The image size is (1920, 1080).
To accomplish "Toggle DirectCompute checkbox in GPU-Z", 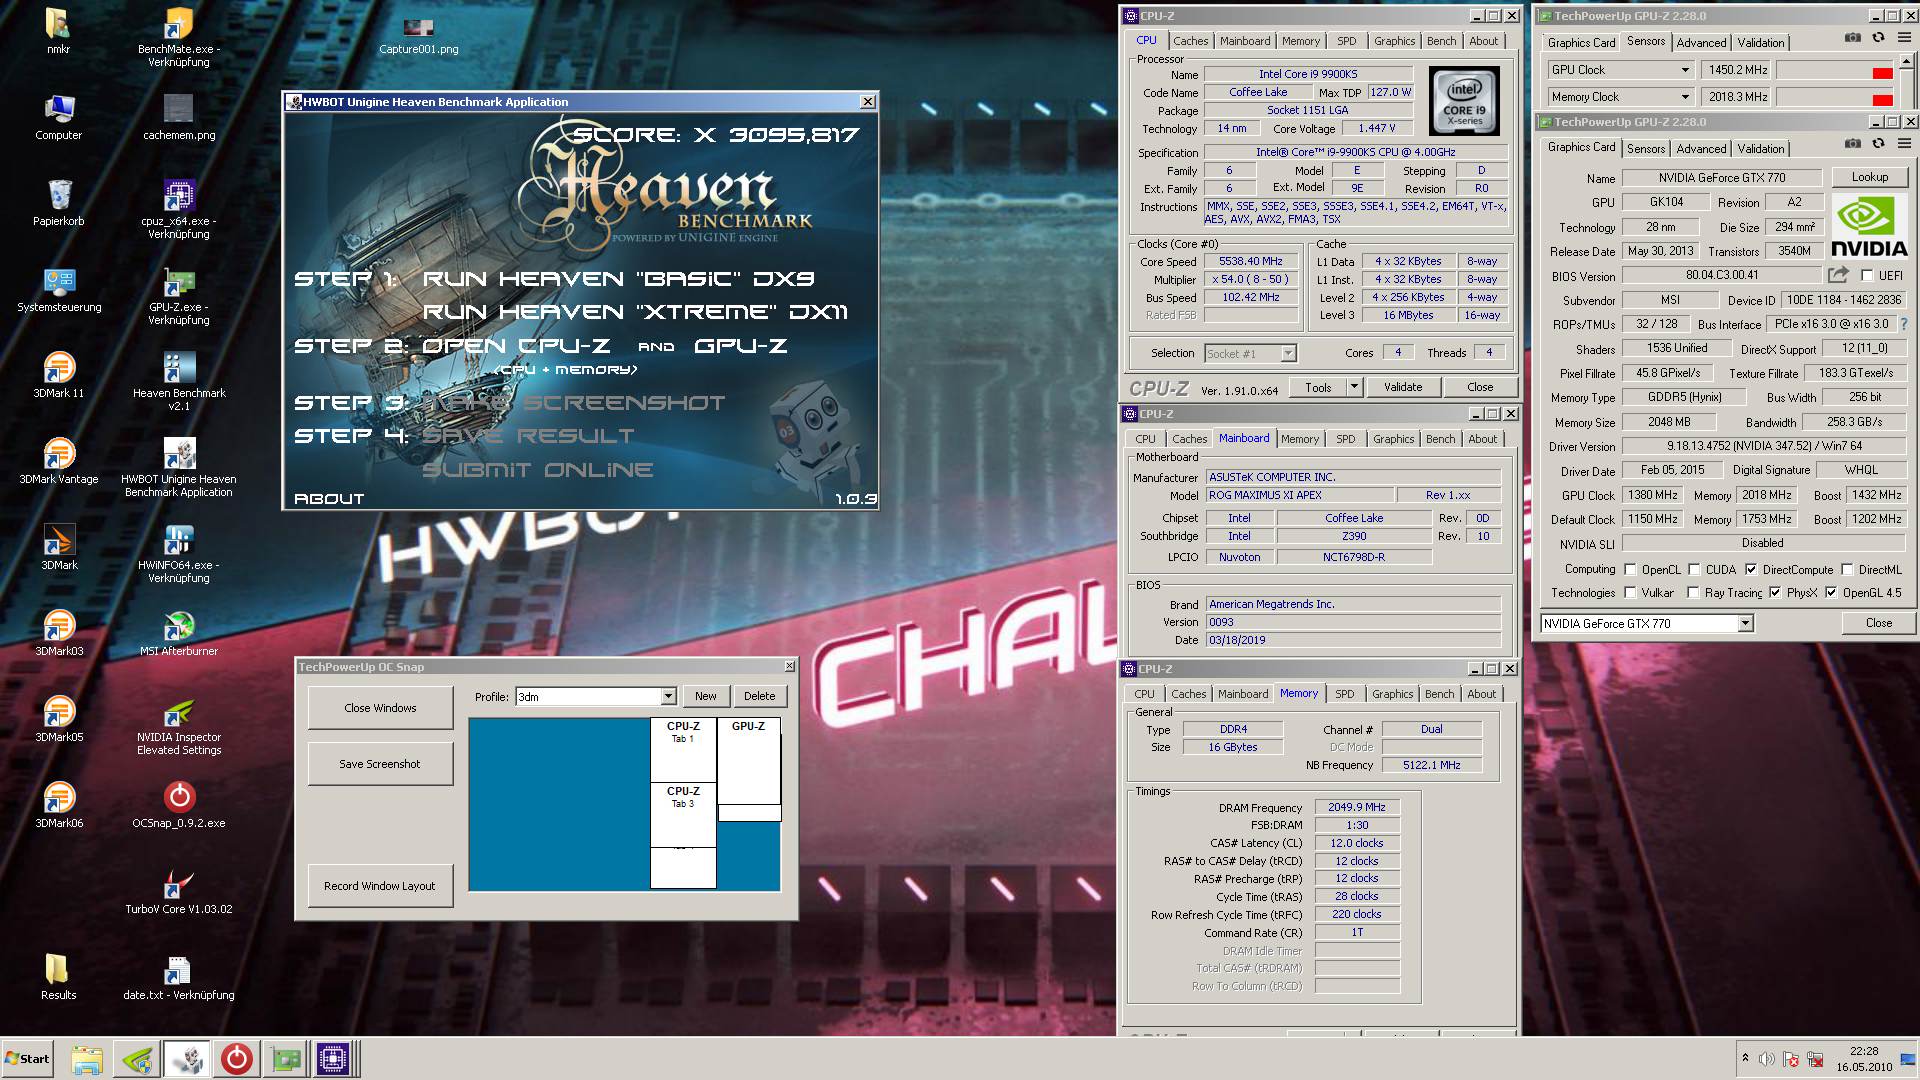I will (1751, 569).
